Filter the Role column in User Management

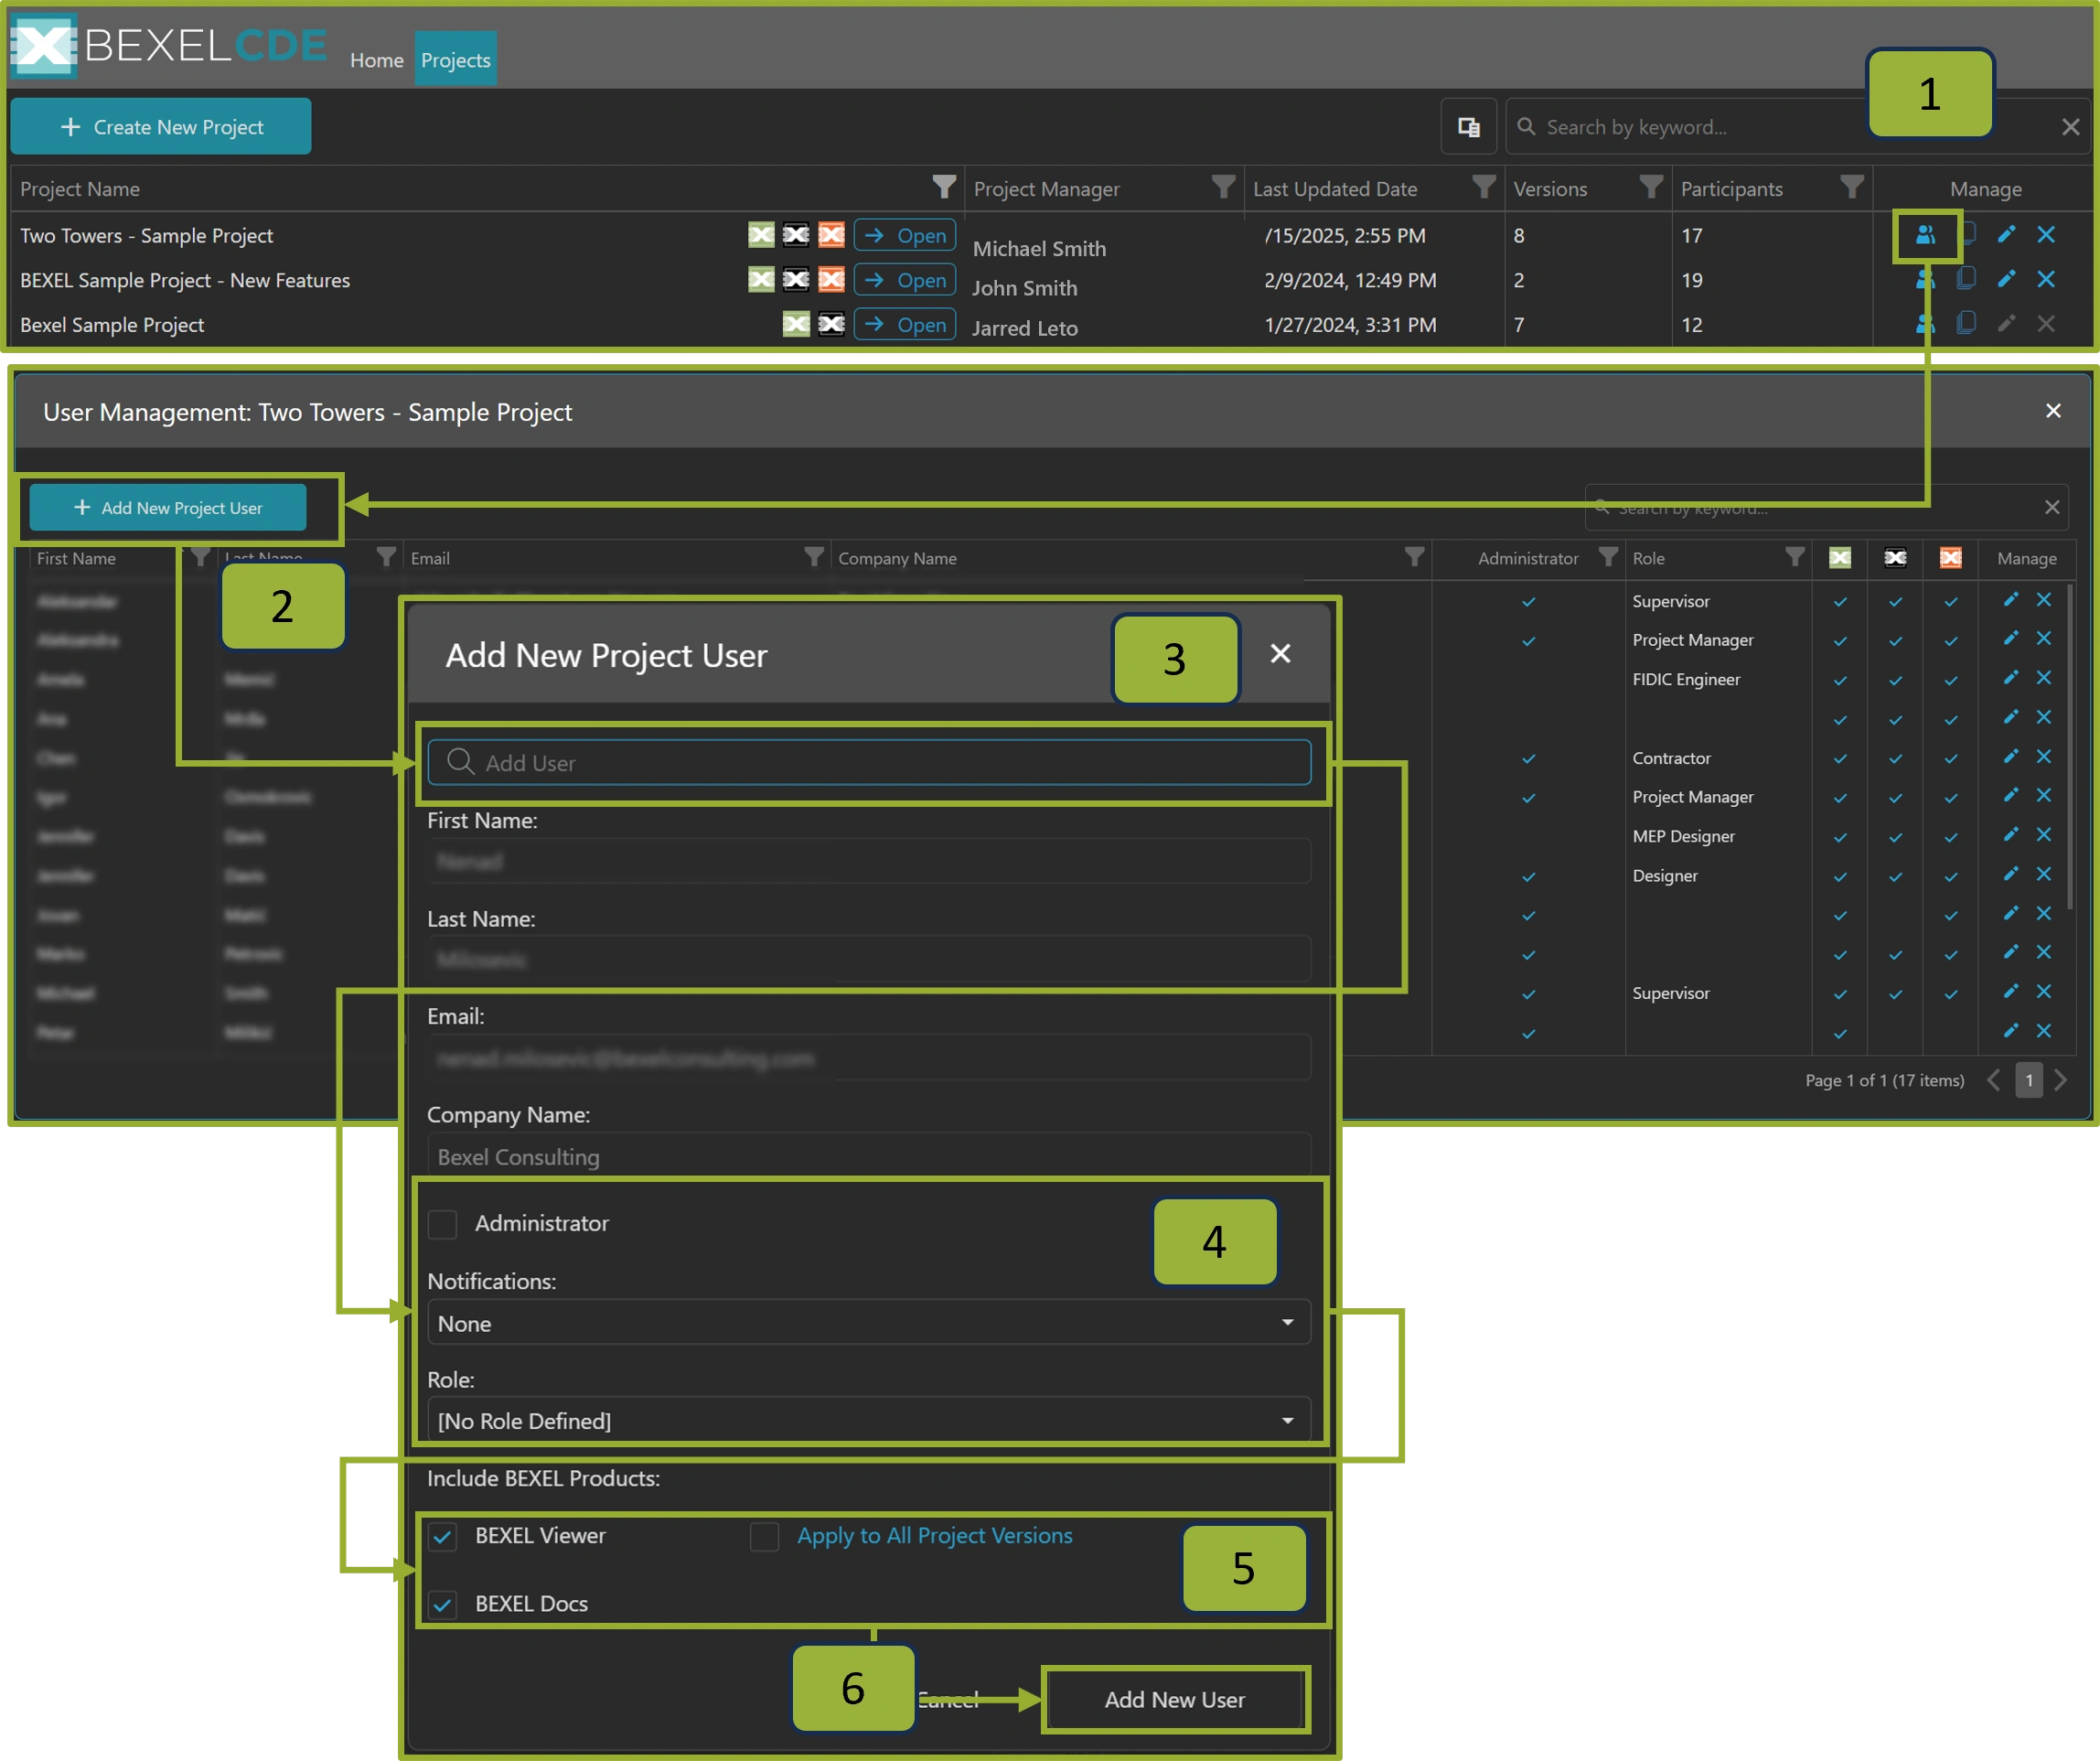pos(1795,557)
